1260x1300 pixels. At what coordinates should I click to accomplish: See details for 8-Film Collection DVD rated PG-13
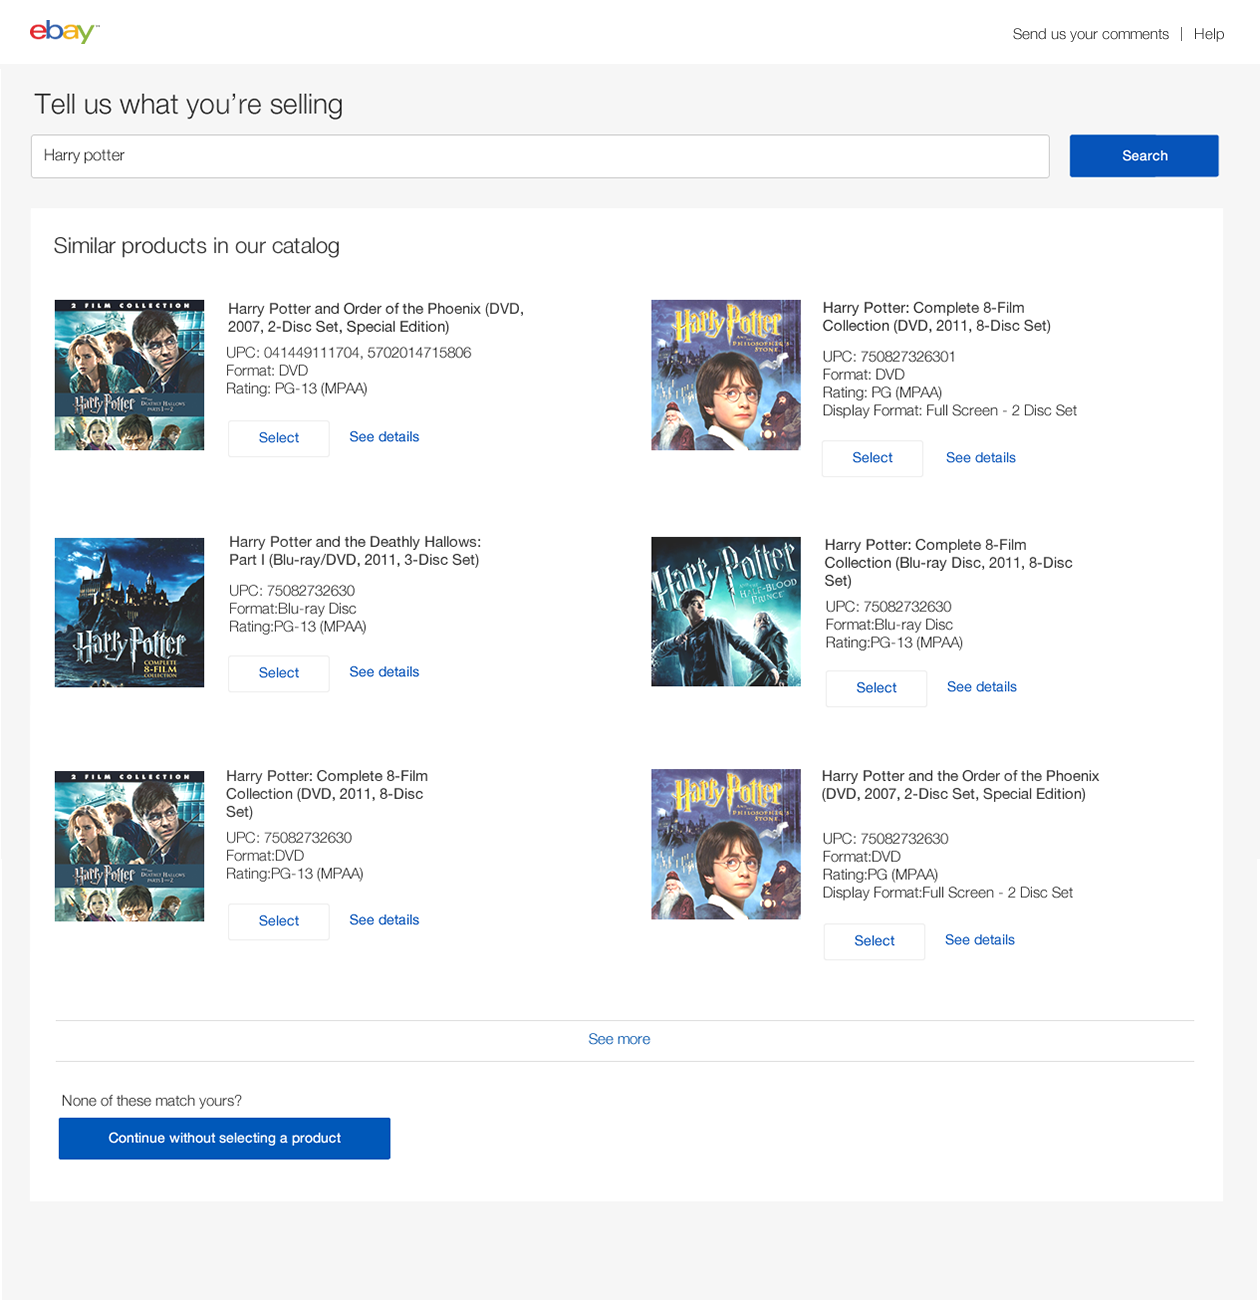point(384,920)
